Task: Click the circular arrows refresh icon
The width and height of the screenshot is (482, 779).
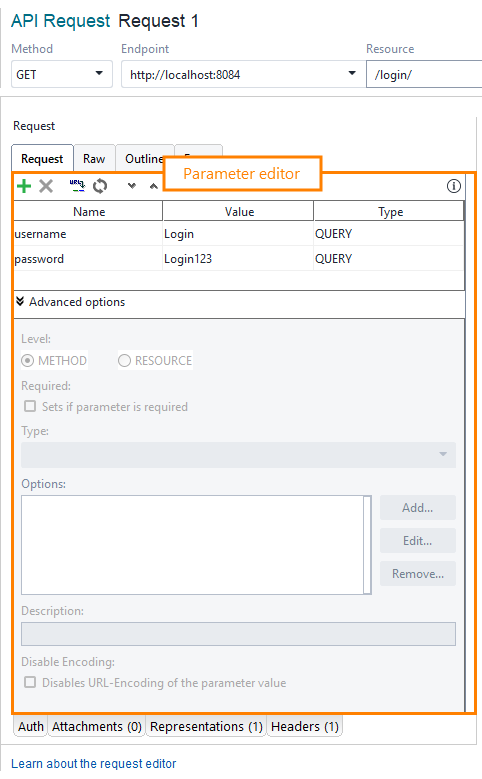Action: (100, 186)
